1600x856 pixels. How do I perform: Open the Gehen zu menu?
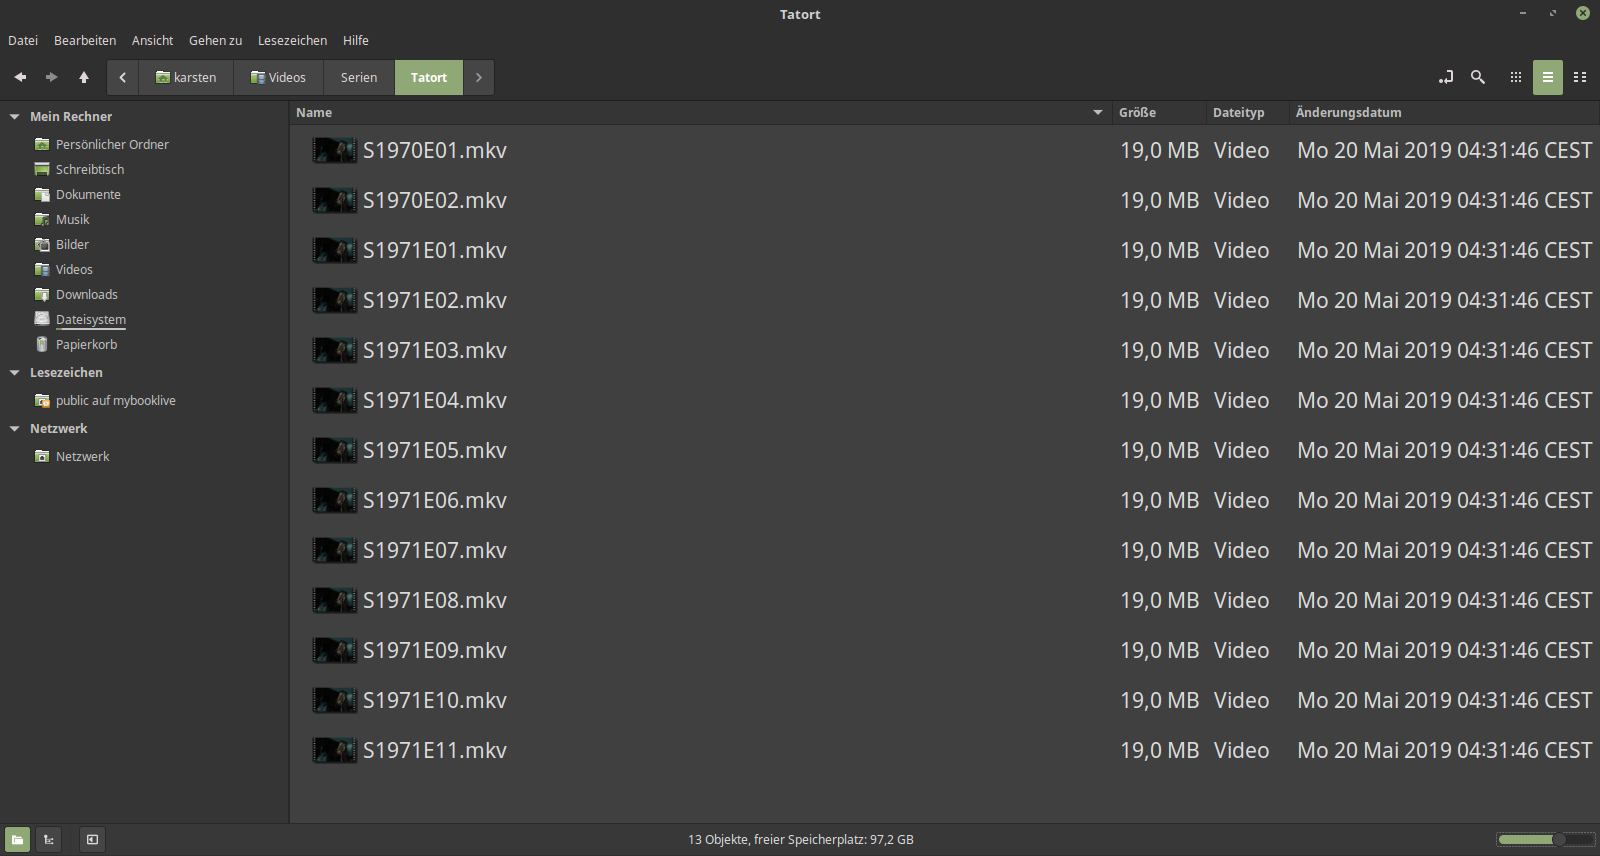pos(215,41)
